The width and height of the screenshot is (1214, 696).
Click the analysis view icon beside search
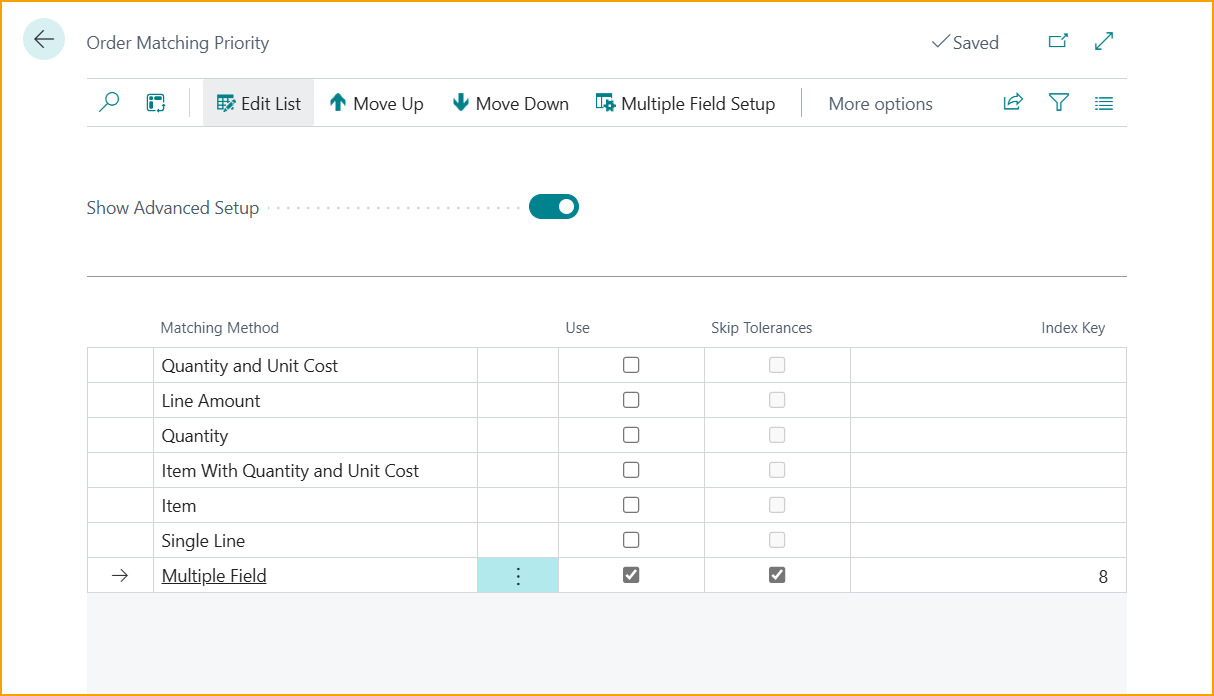point(156,103)
